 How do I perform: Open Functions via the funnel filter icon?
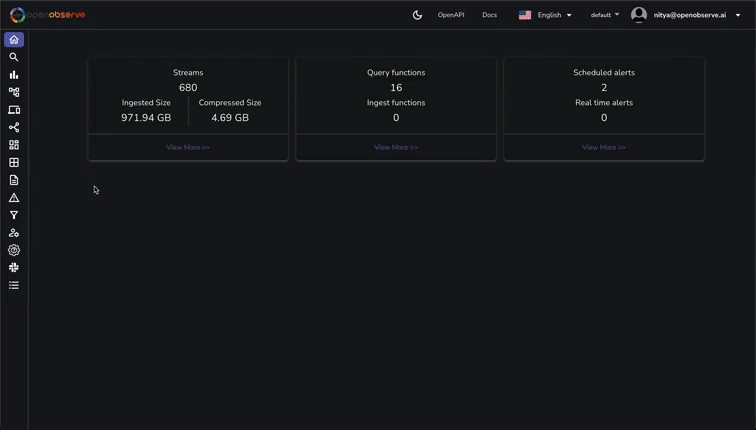coord(14,215)
